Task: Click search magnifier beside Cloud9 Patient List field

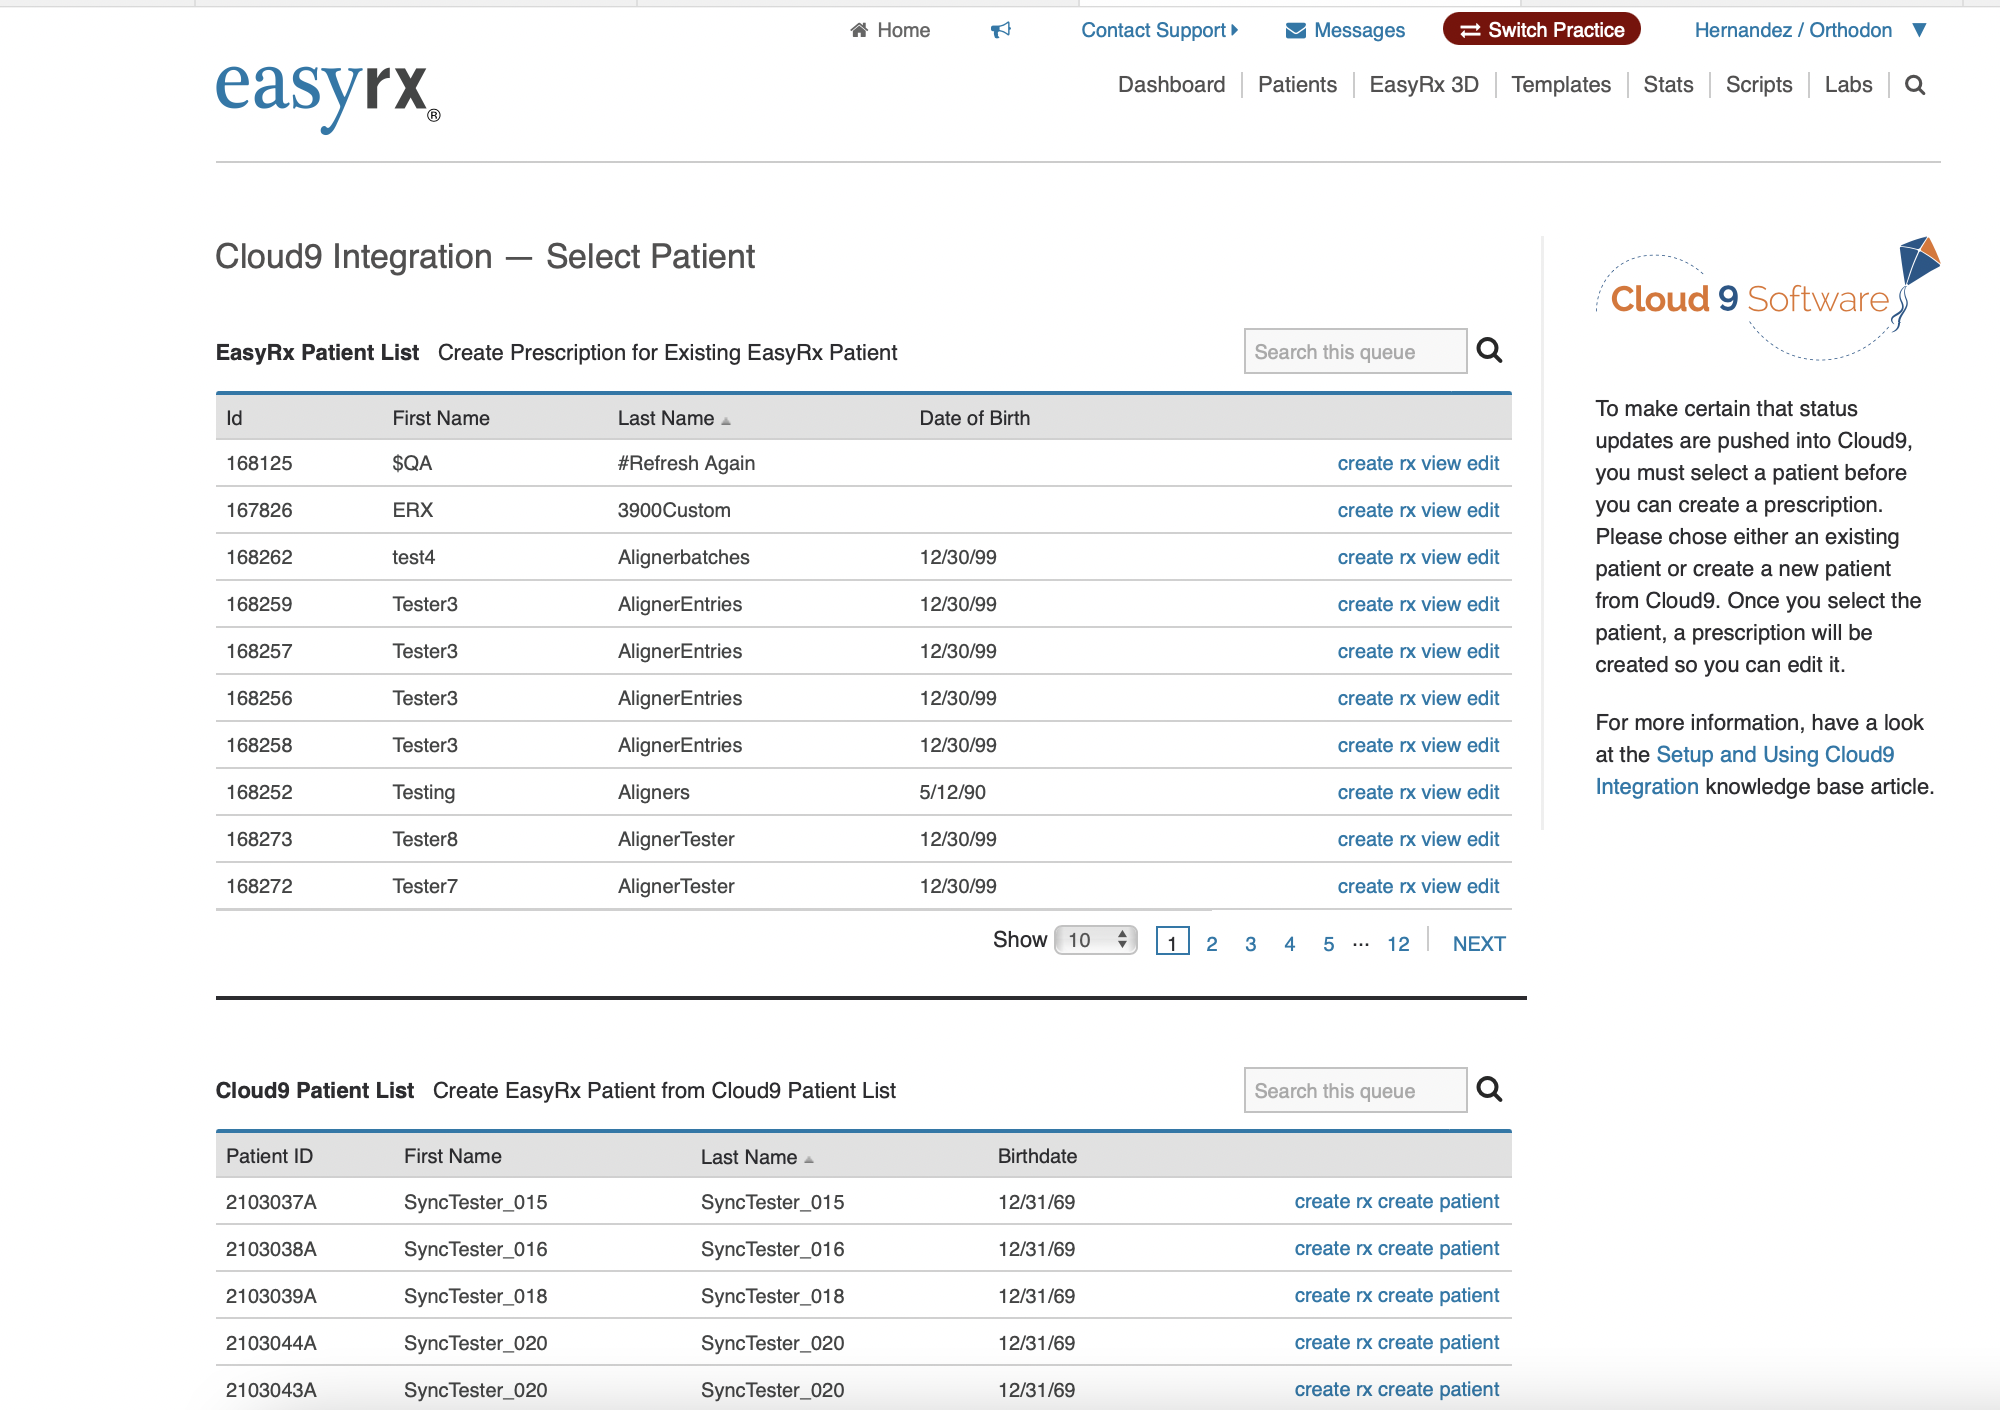Action: point(1489,1089)
